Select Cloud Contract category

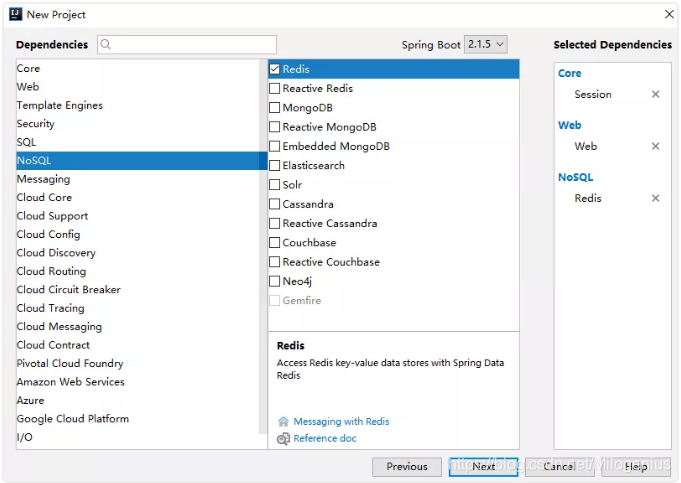138,345
